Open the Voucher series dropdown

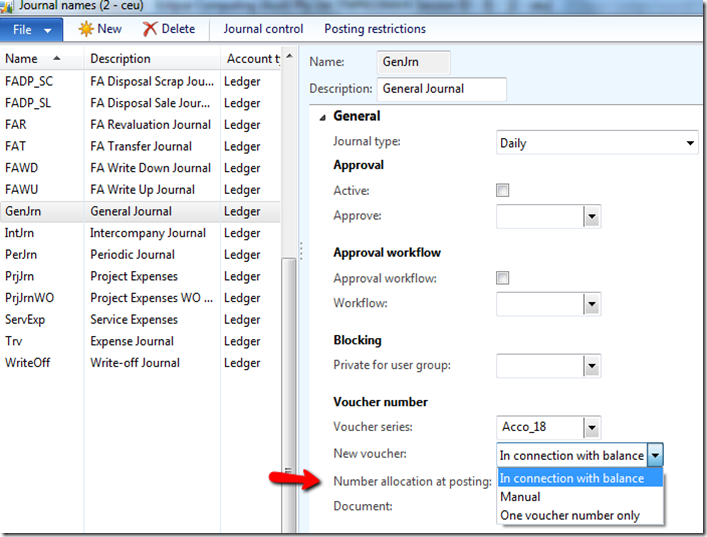(x=592, y=427)
